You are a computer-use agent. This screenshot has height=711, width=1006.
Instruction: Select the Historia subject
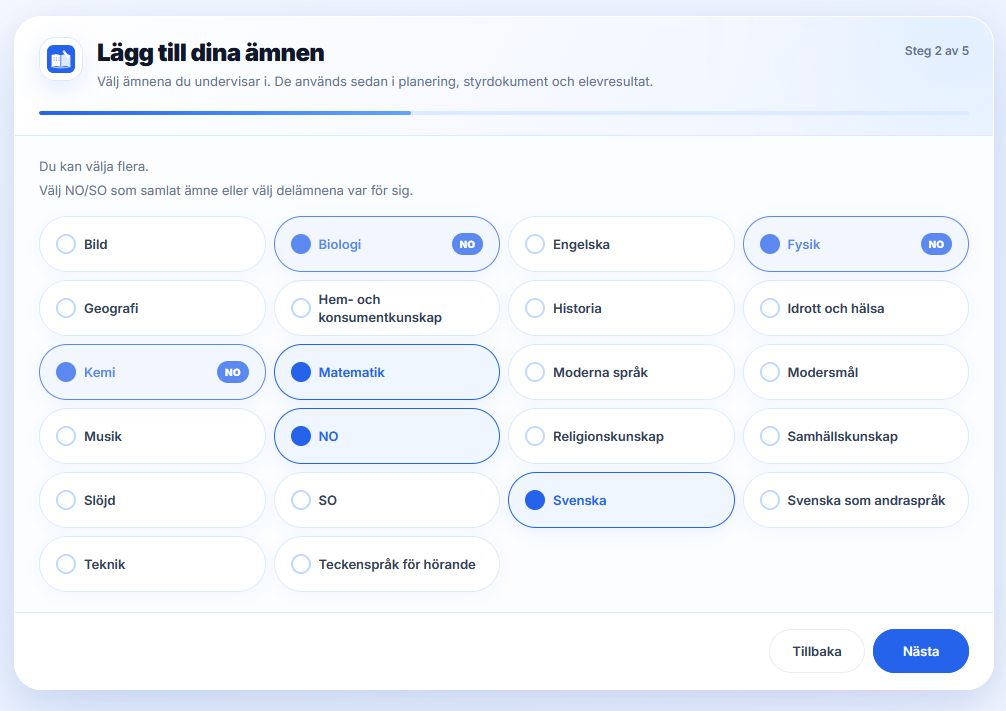pyautogui.click(x=621, y=308)
